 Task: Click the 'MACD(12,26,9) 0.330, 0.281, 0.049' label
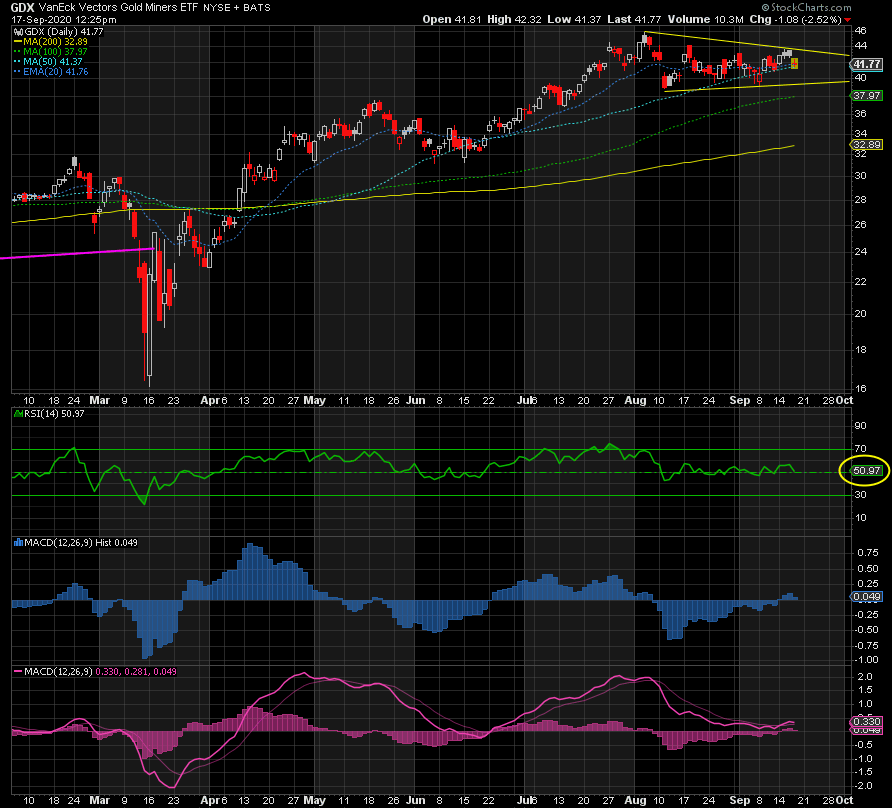pyautogui.click(x=100, y=672)
